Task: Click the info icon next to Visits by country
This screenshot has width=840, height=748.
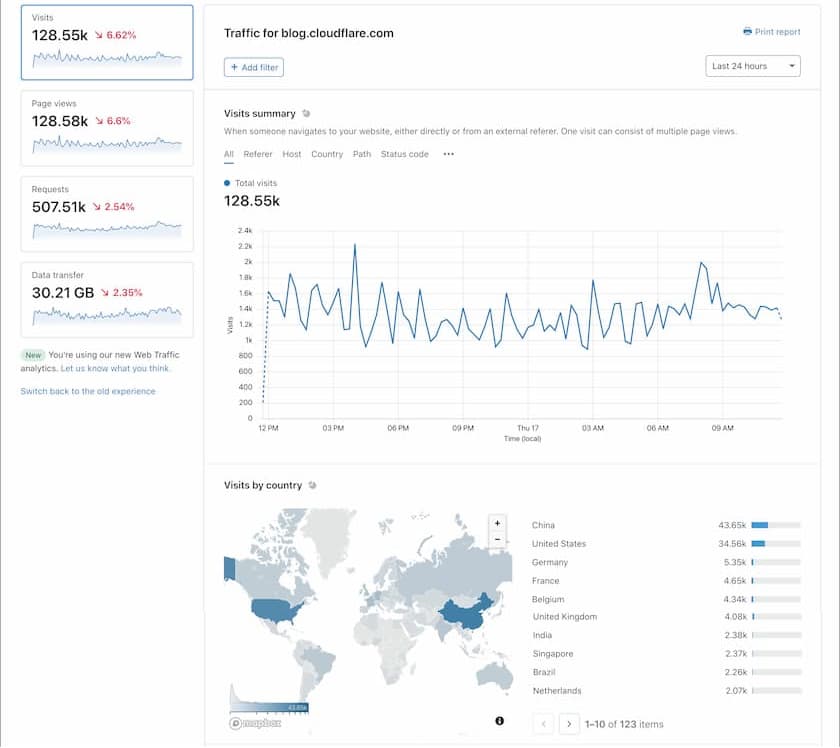Action: click(x=312, y=485)
